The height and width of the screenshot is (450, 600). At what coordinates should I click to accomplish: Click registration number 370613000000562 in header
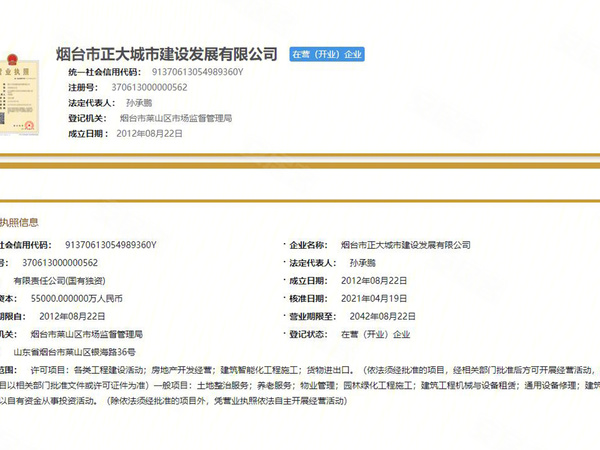coord(149,87)
